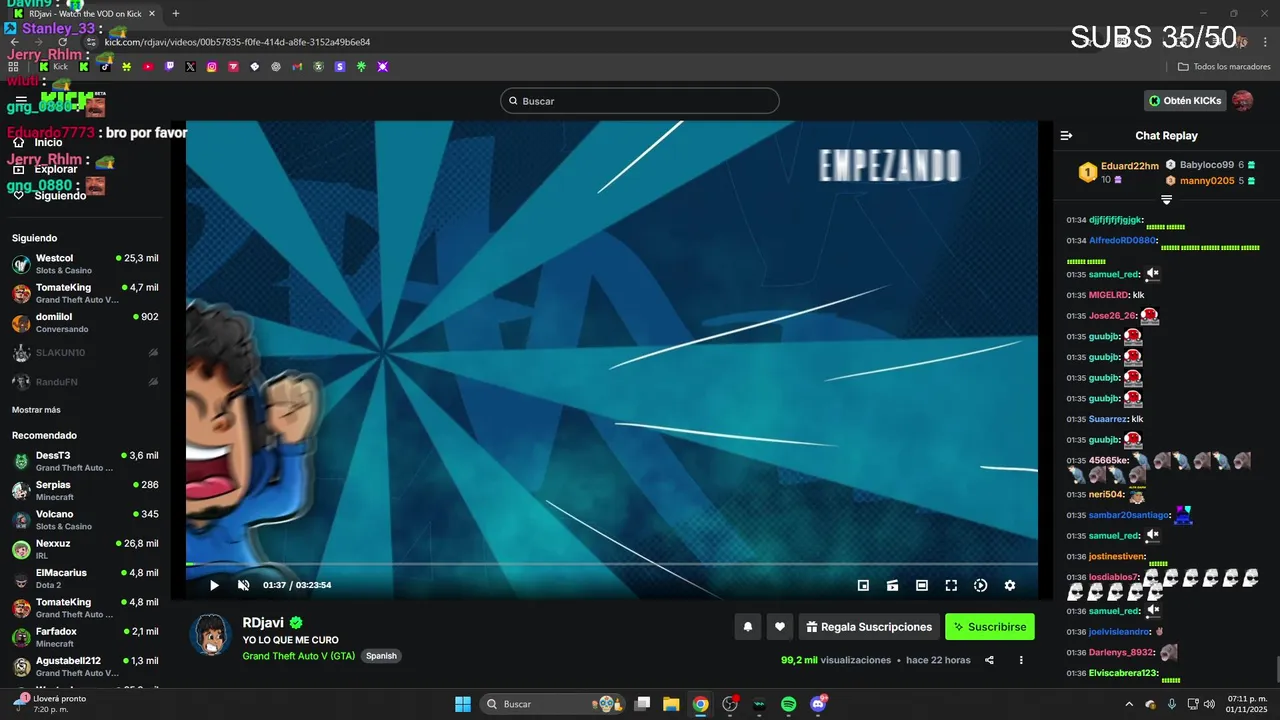
Task: Open Volcano Slots & Casino channel
Action: (85, 520)
